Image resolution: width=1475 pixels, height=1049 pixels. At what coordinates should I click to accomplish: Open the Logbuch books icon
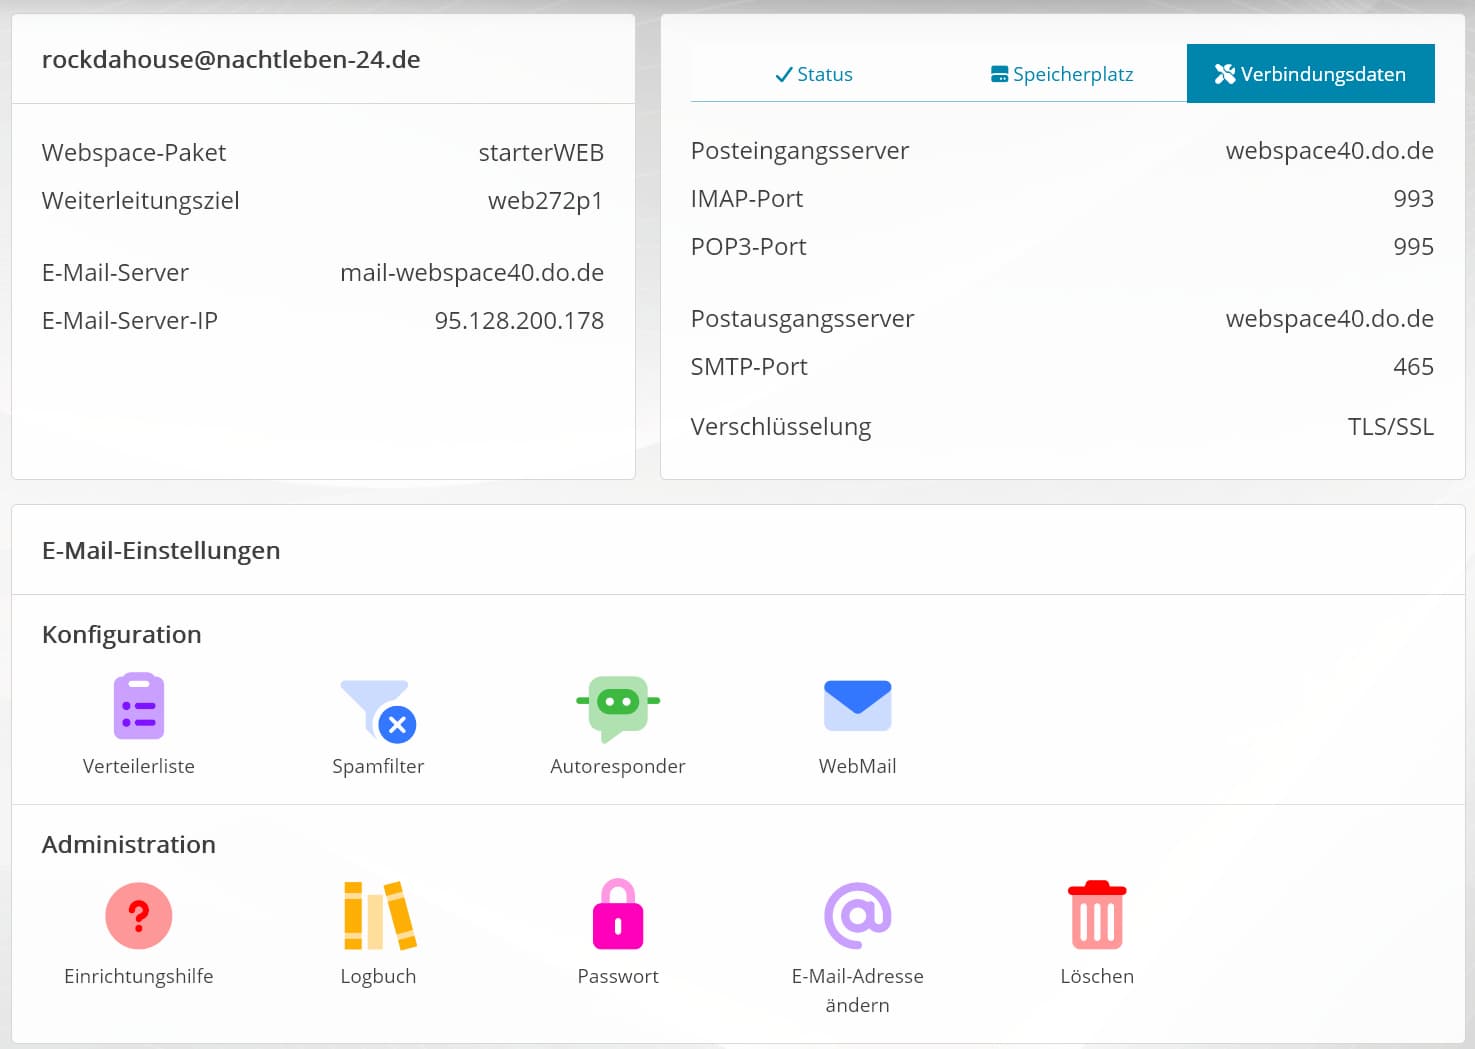[x=379, y=915]
